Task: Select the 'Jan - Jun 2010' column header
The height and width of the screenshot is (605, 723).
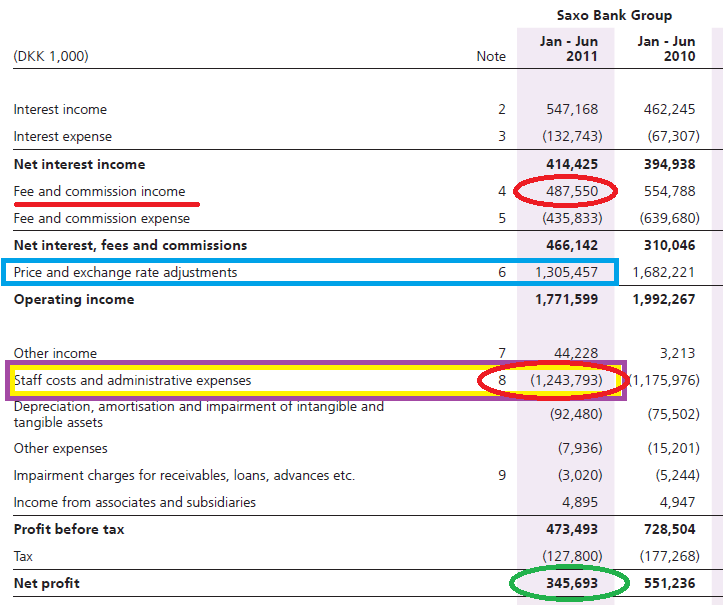Action: point(666,49)
